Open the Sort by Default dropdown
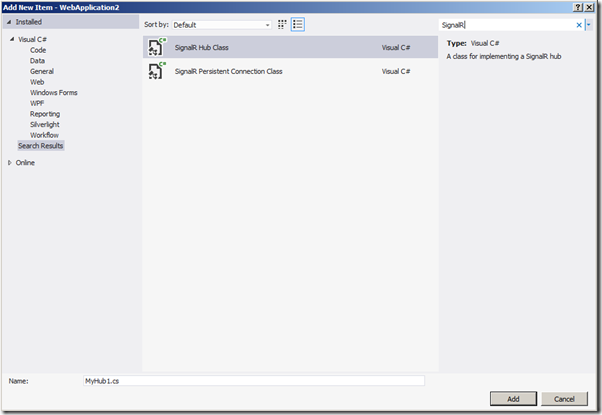Viewport: 602px width, 415px height. (x=222, y=25)
